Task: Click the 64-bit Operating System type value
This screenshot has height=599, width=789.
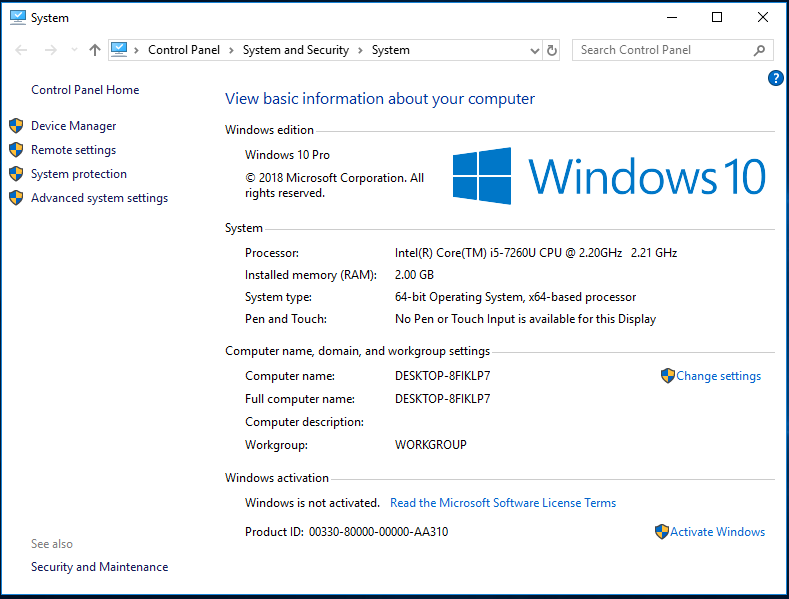Action: [x=515, y=297]
